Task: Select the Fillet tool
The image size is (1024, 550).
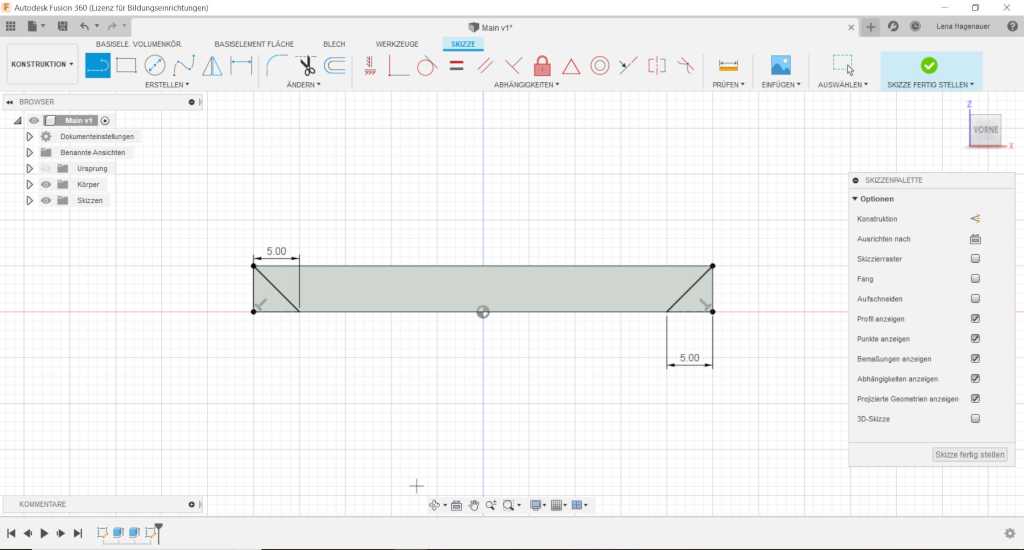Action: click(277, 65)
